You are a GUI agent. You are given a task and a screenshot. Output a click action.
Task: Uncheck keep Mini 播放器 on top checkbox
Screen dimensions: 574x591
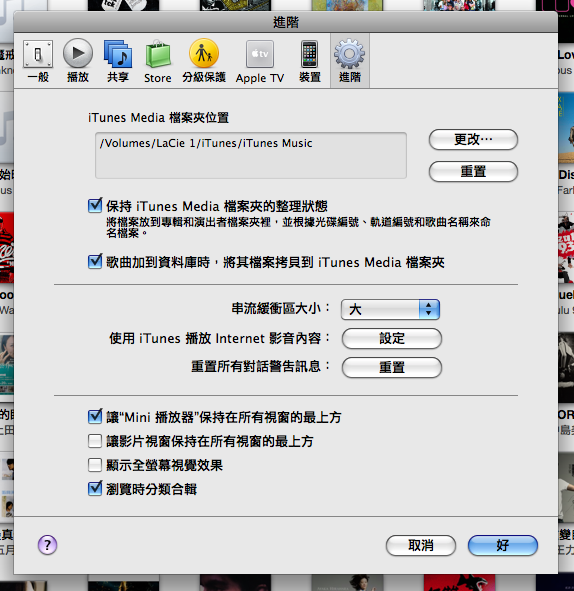pyautogui.click(x=95, y=416)
